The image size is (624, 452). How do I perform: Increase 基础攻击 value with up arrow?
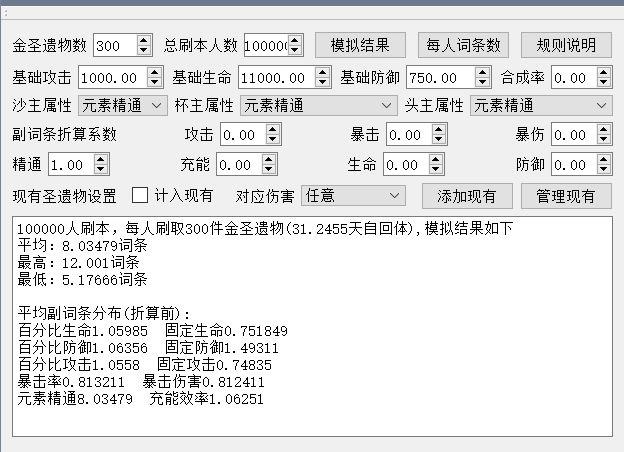click(x=154, y=72)
